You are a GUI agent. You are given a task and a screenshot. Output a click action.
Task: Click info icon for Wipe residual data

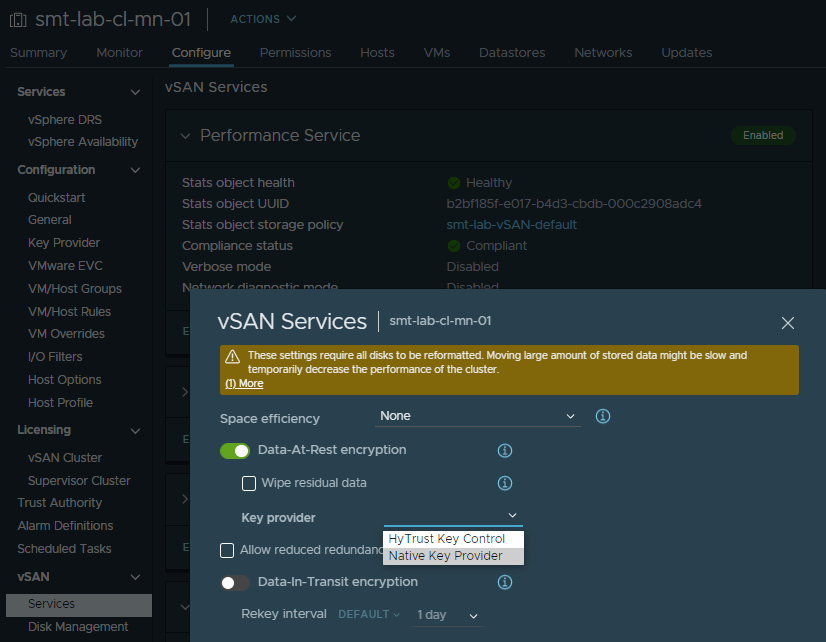coord(505,484)
